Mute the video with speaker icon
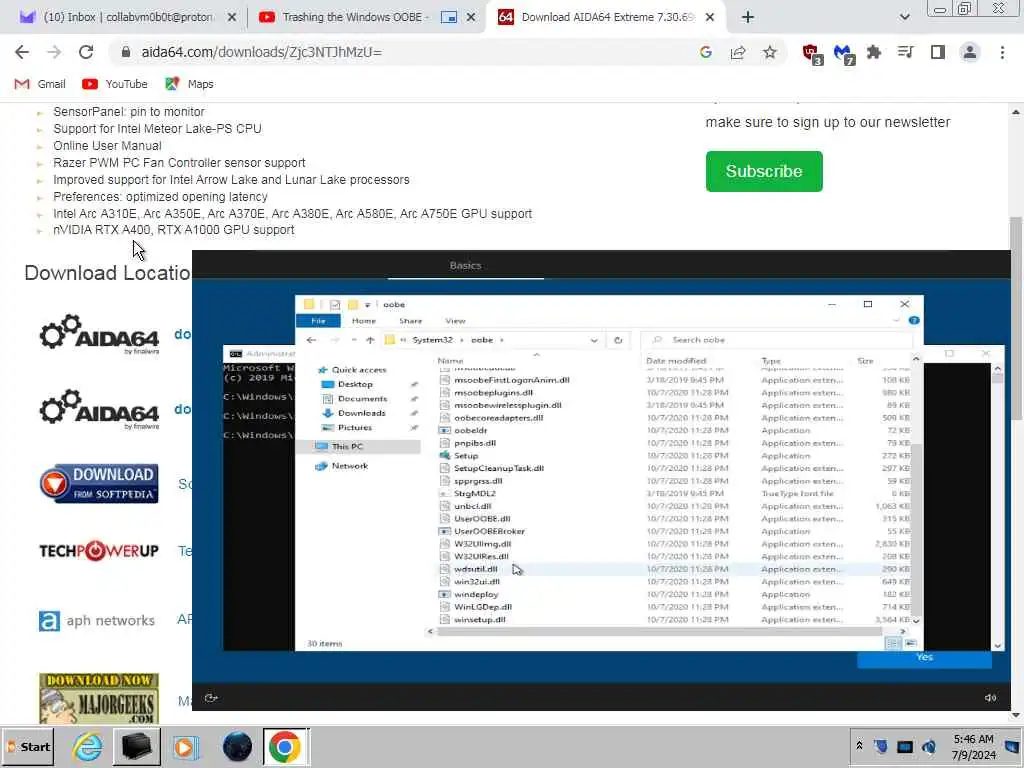The image size is (1024, 768). click(991, 698)
